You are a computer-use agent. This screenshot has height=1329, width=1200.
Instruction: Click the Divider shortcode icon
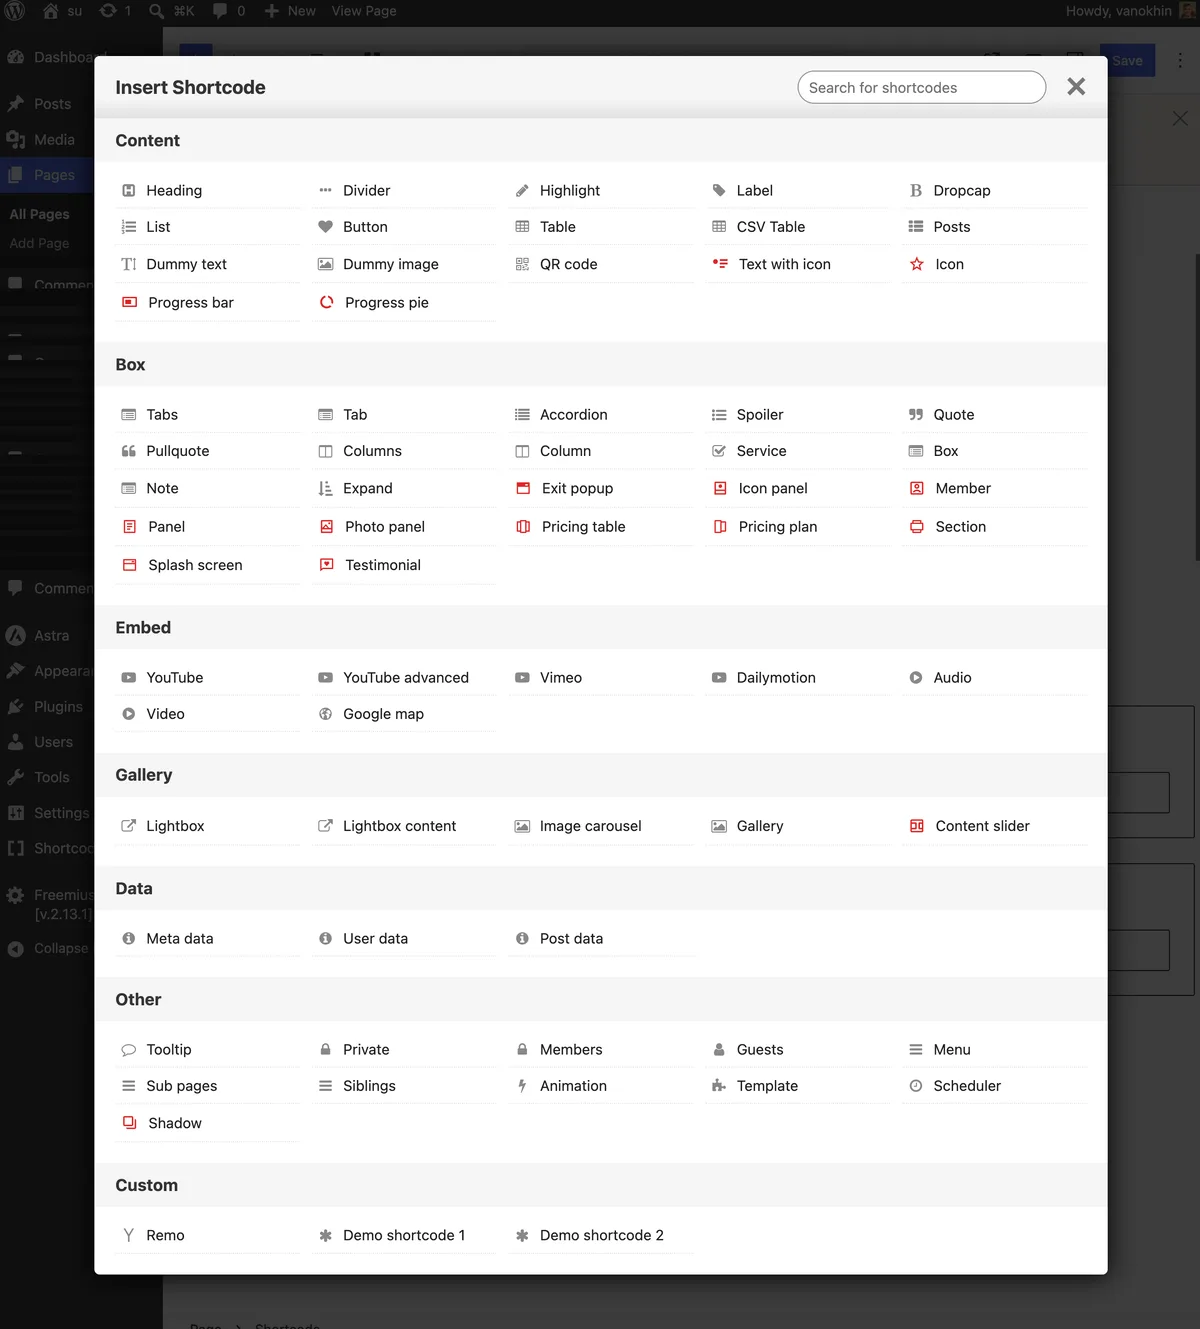[325, 190]
